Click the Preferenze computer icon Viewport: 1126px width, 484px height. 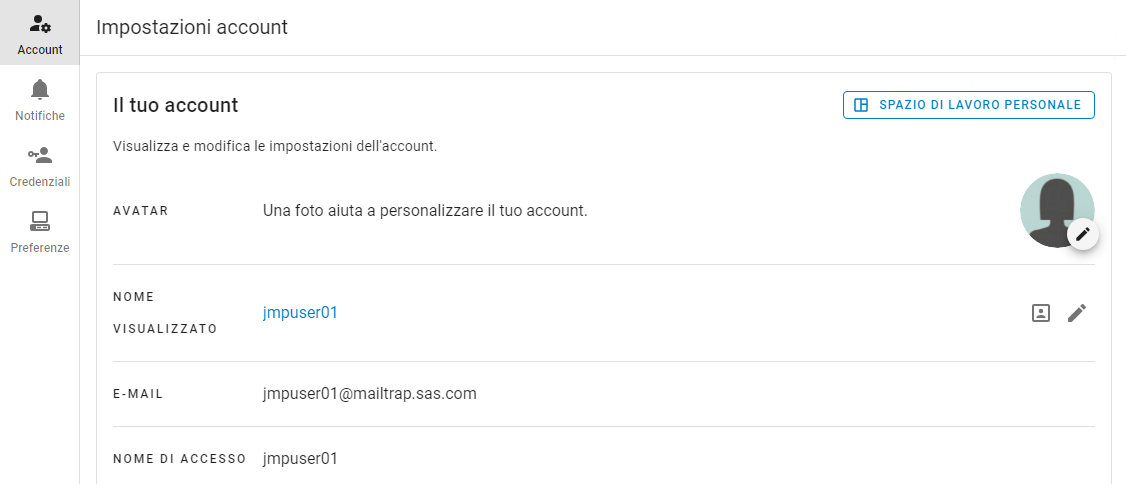click(40, 221)
